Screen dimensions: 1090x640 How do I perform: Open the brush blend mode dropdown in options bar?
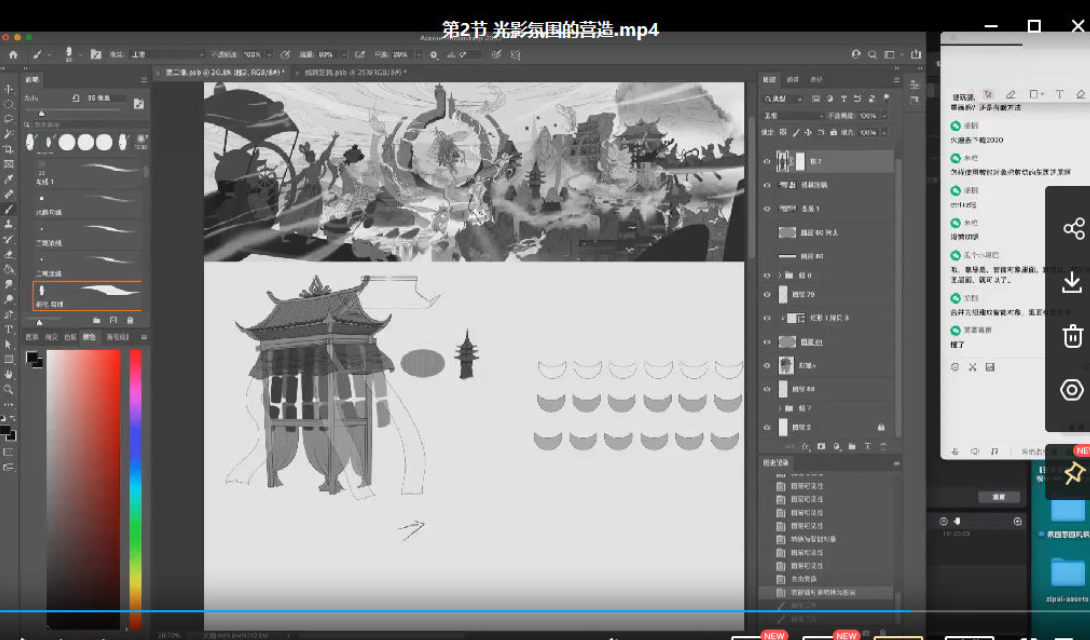[167, 54]
